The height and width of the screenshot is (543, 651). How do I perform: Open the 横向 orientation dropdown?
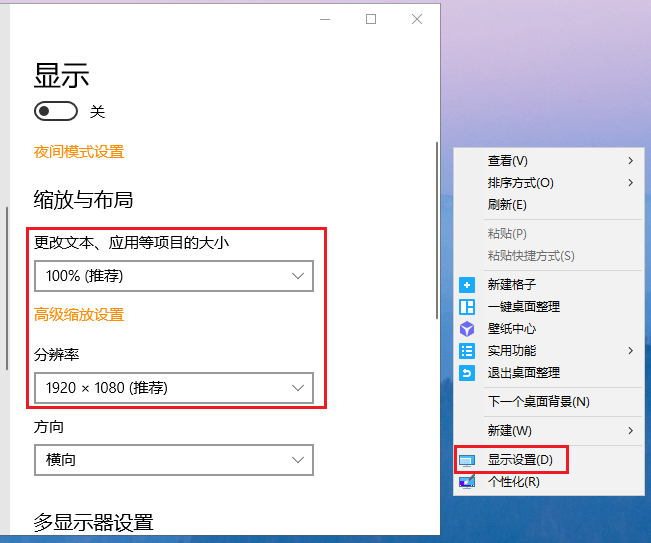(x=173, y=460)
